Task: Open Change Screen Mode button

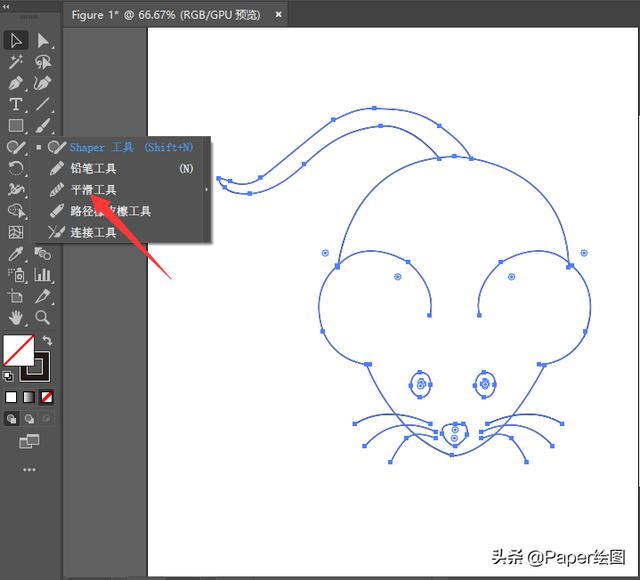Action: tap(29, 441)
